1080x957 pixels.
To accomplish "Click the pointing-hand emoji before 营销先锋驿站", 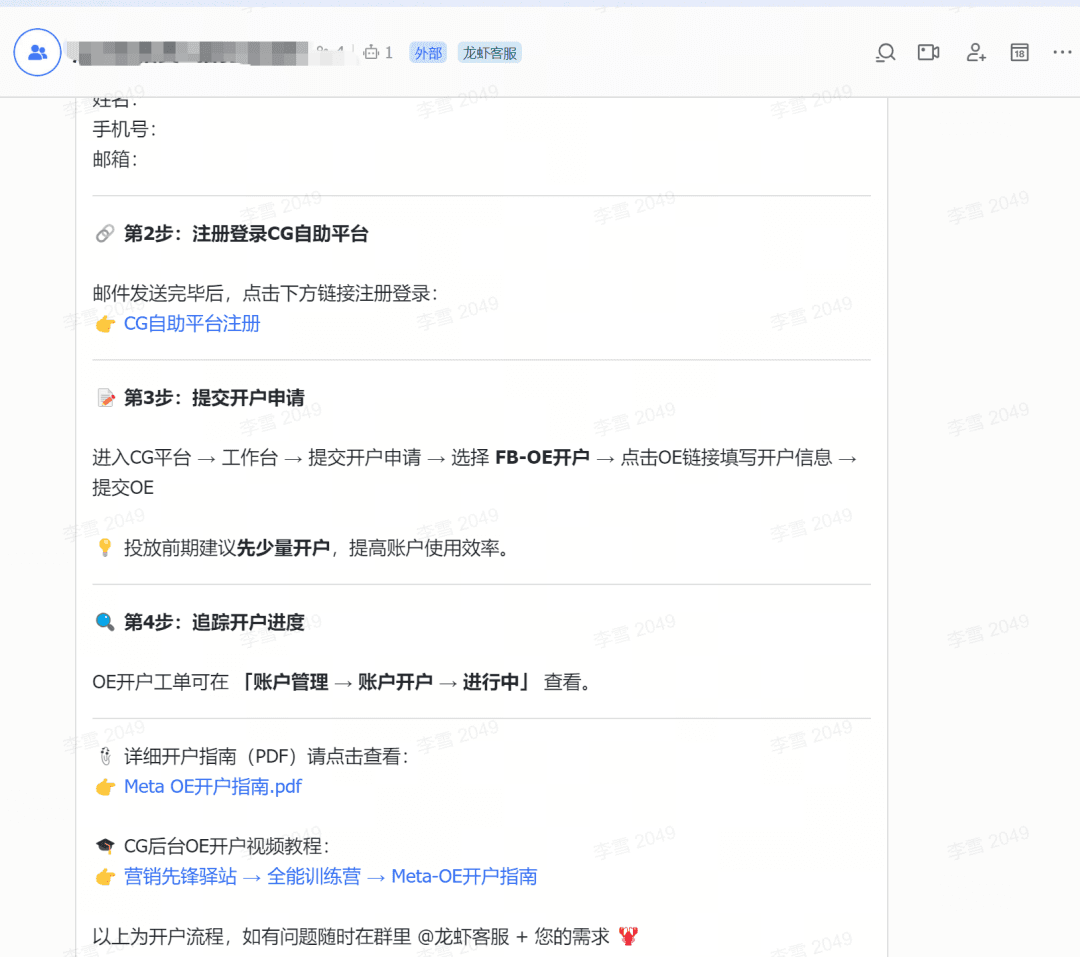I will point(105,876).
